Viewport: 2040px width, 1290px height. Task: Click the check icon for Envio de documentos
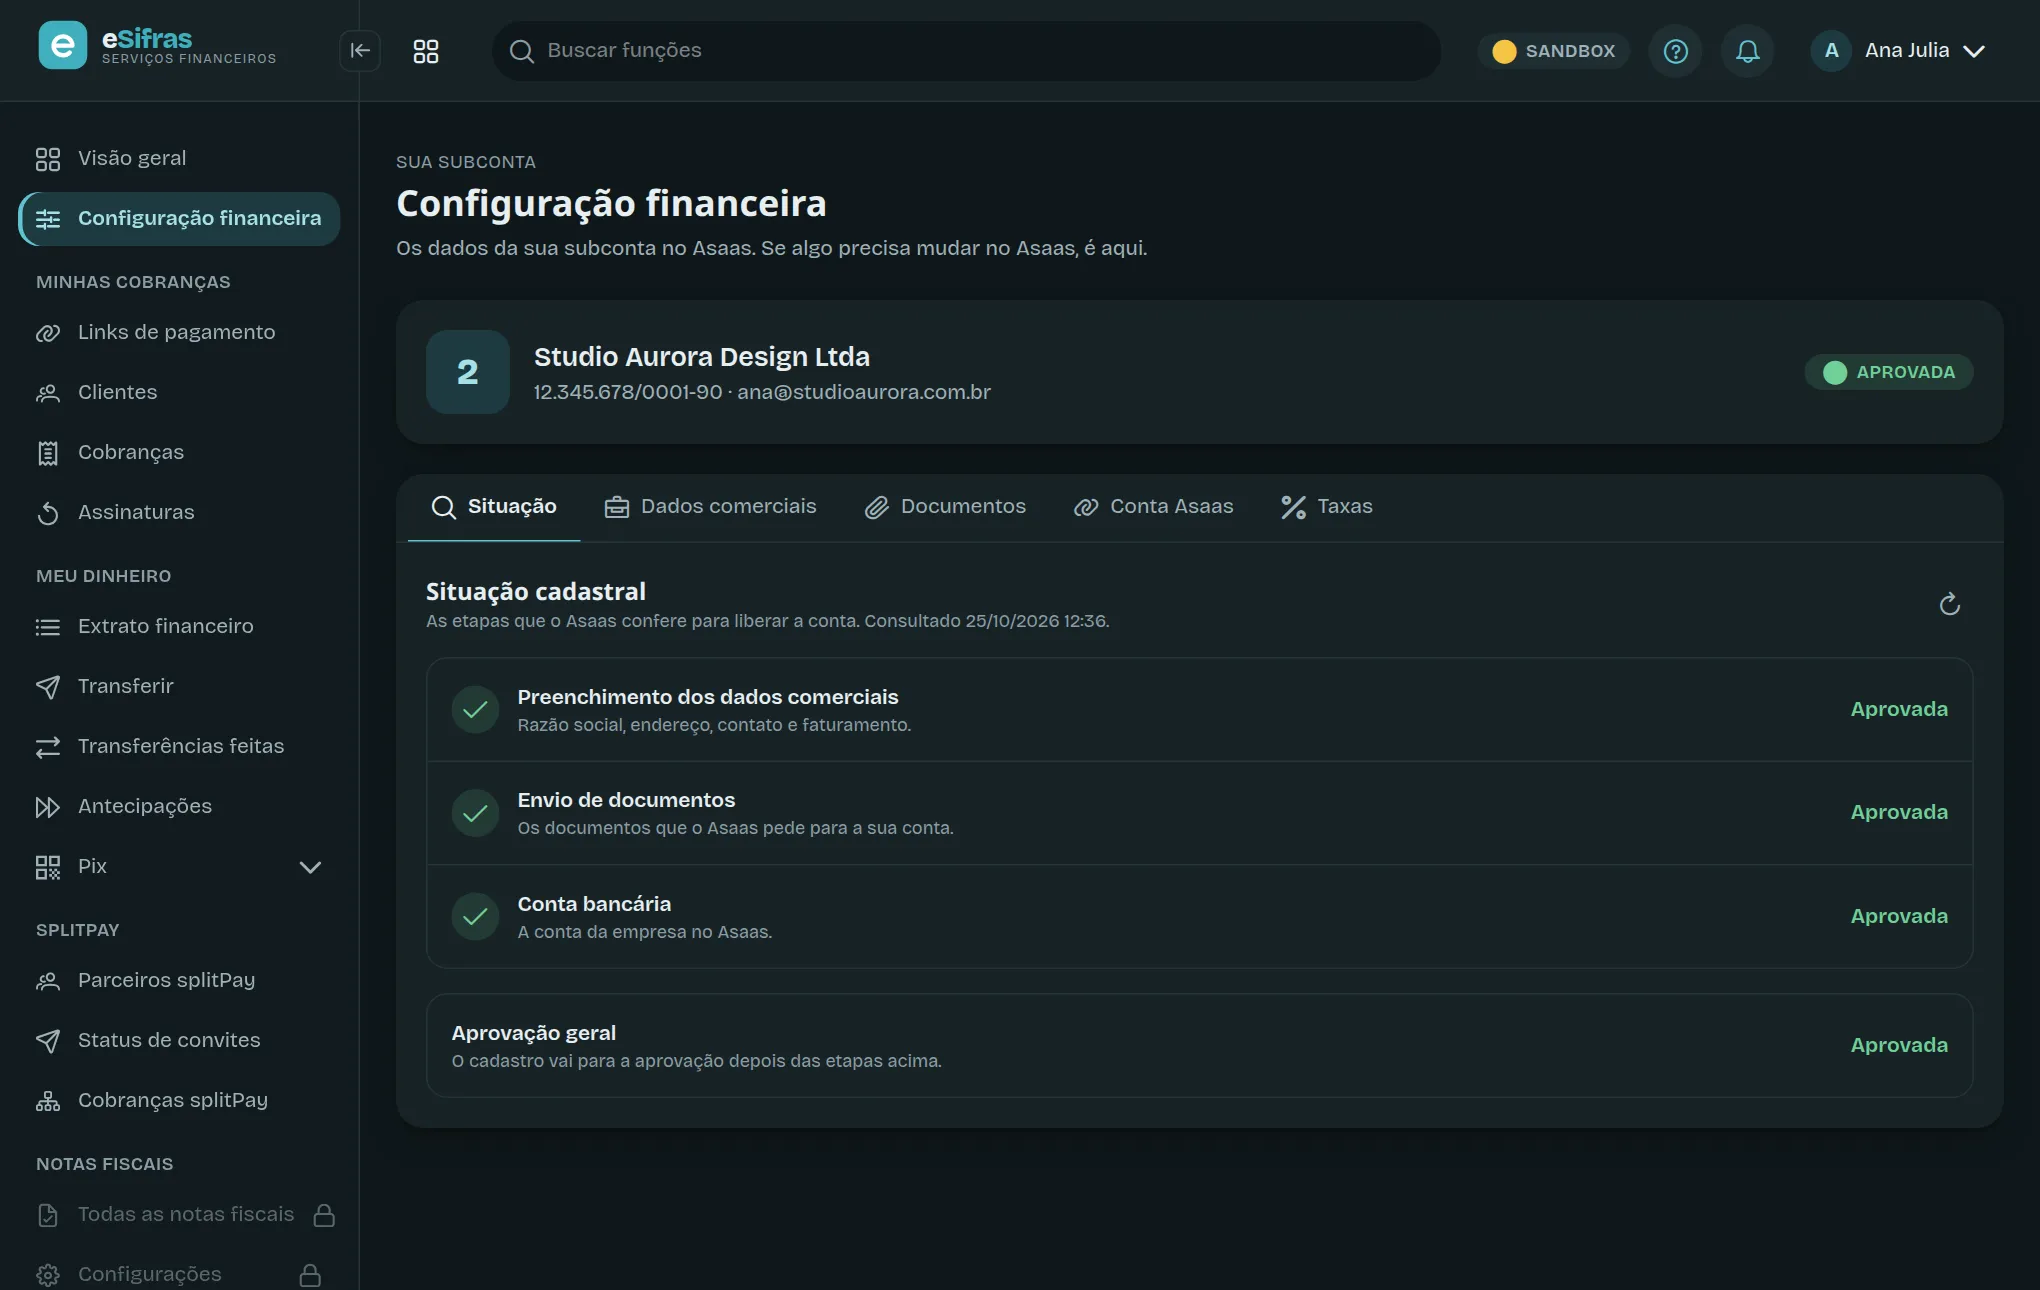coord(476,813)
